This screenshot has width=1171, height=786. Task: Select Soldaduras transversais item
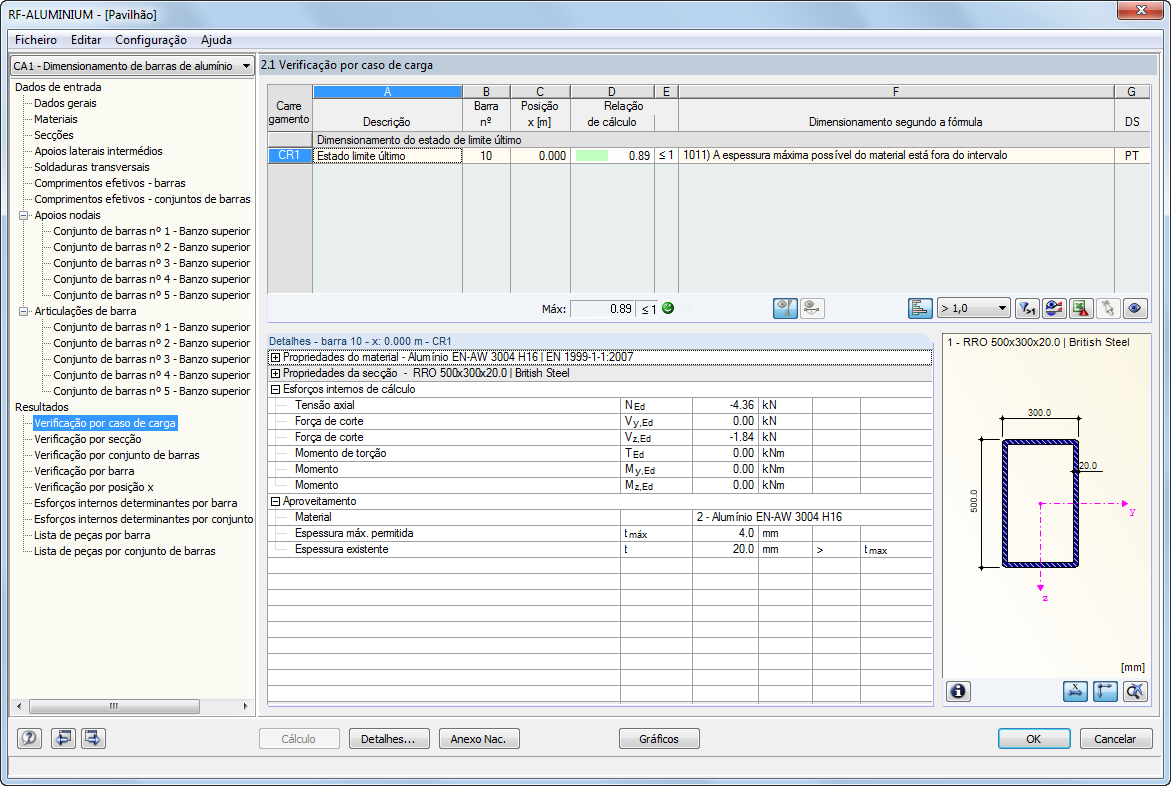[x=92, y=167]
